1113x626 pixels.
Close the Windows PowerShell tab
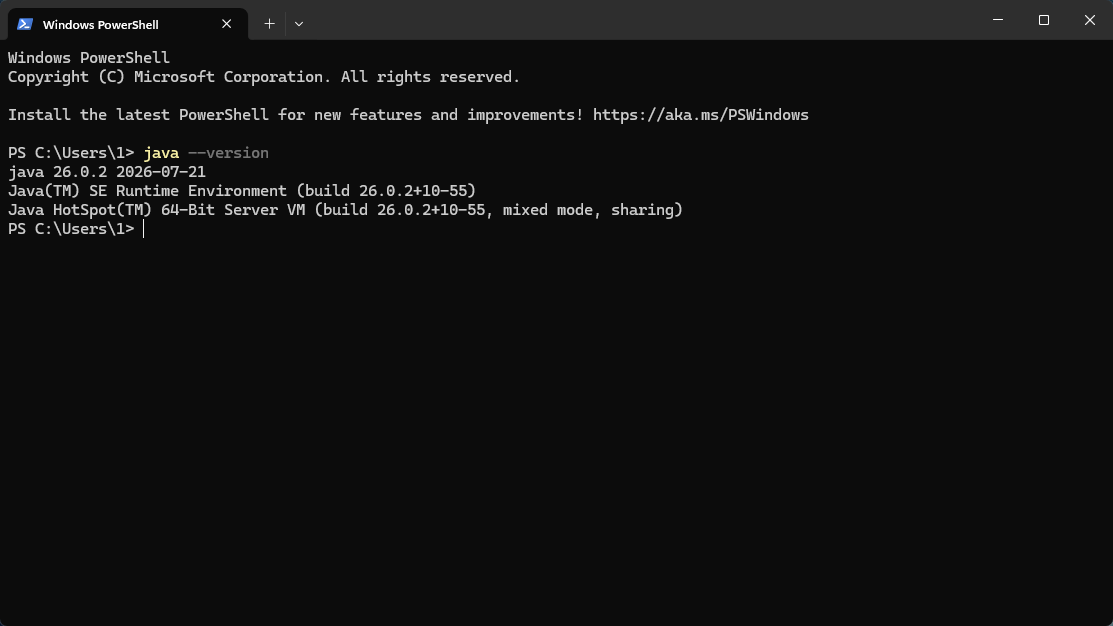(226, 24)
